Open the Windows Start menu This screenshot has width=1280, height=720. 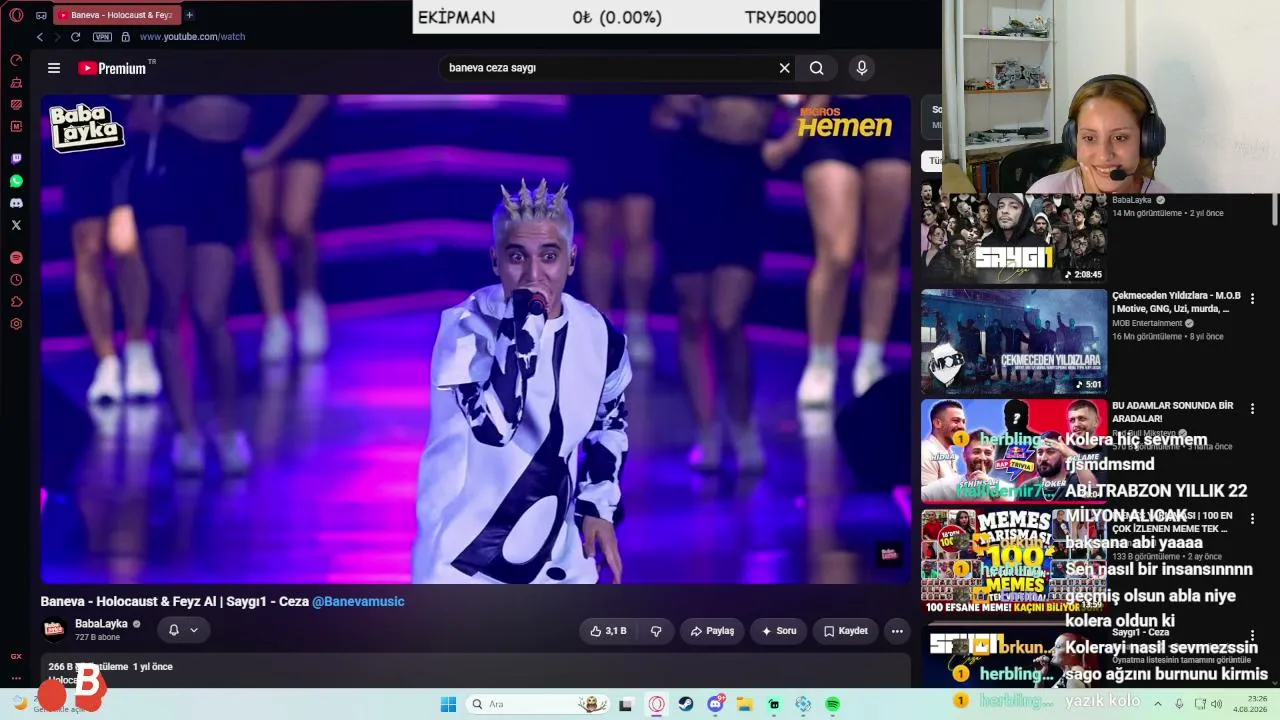tap(448, 704)
